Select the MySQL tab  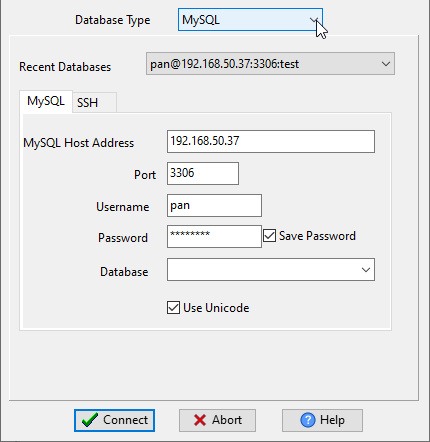click(x=46, y=101)
